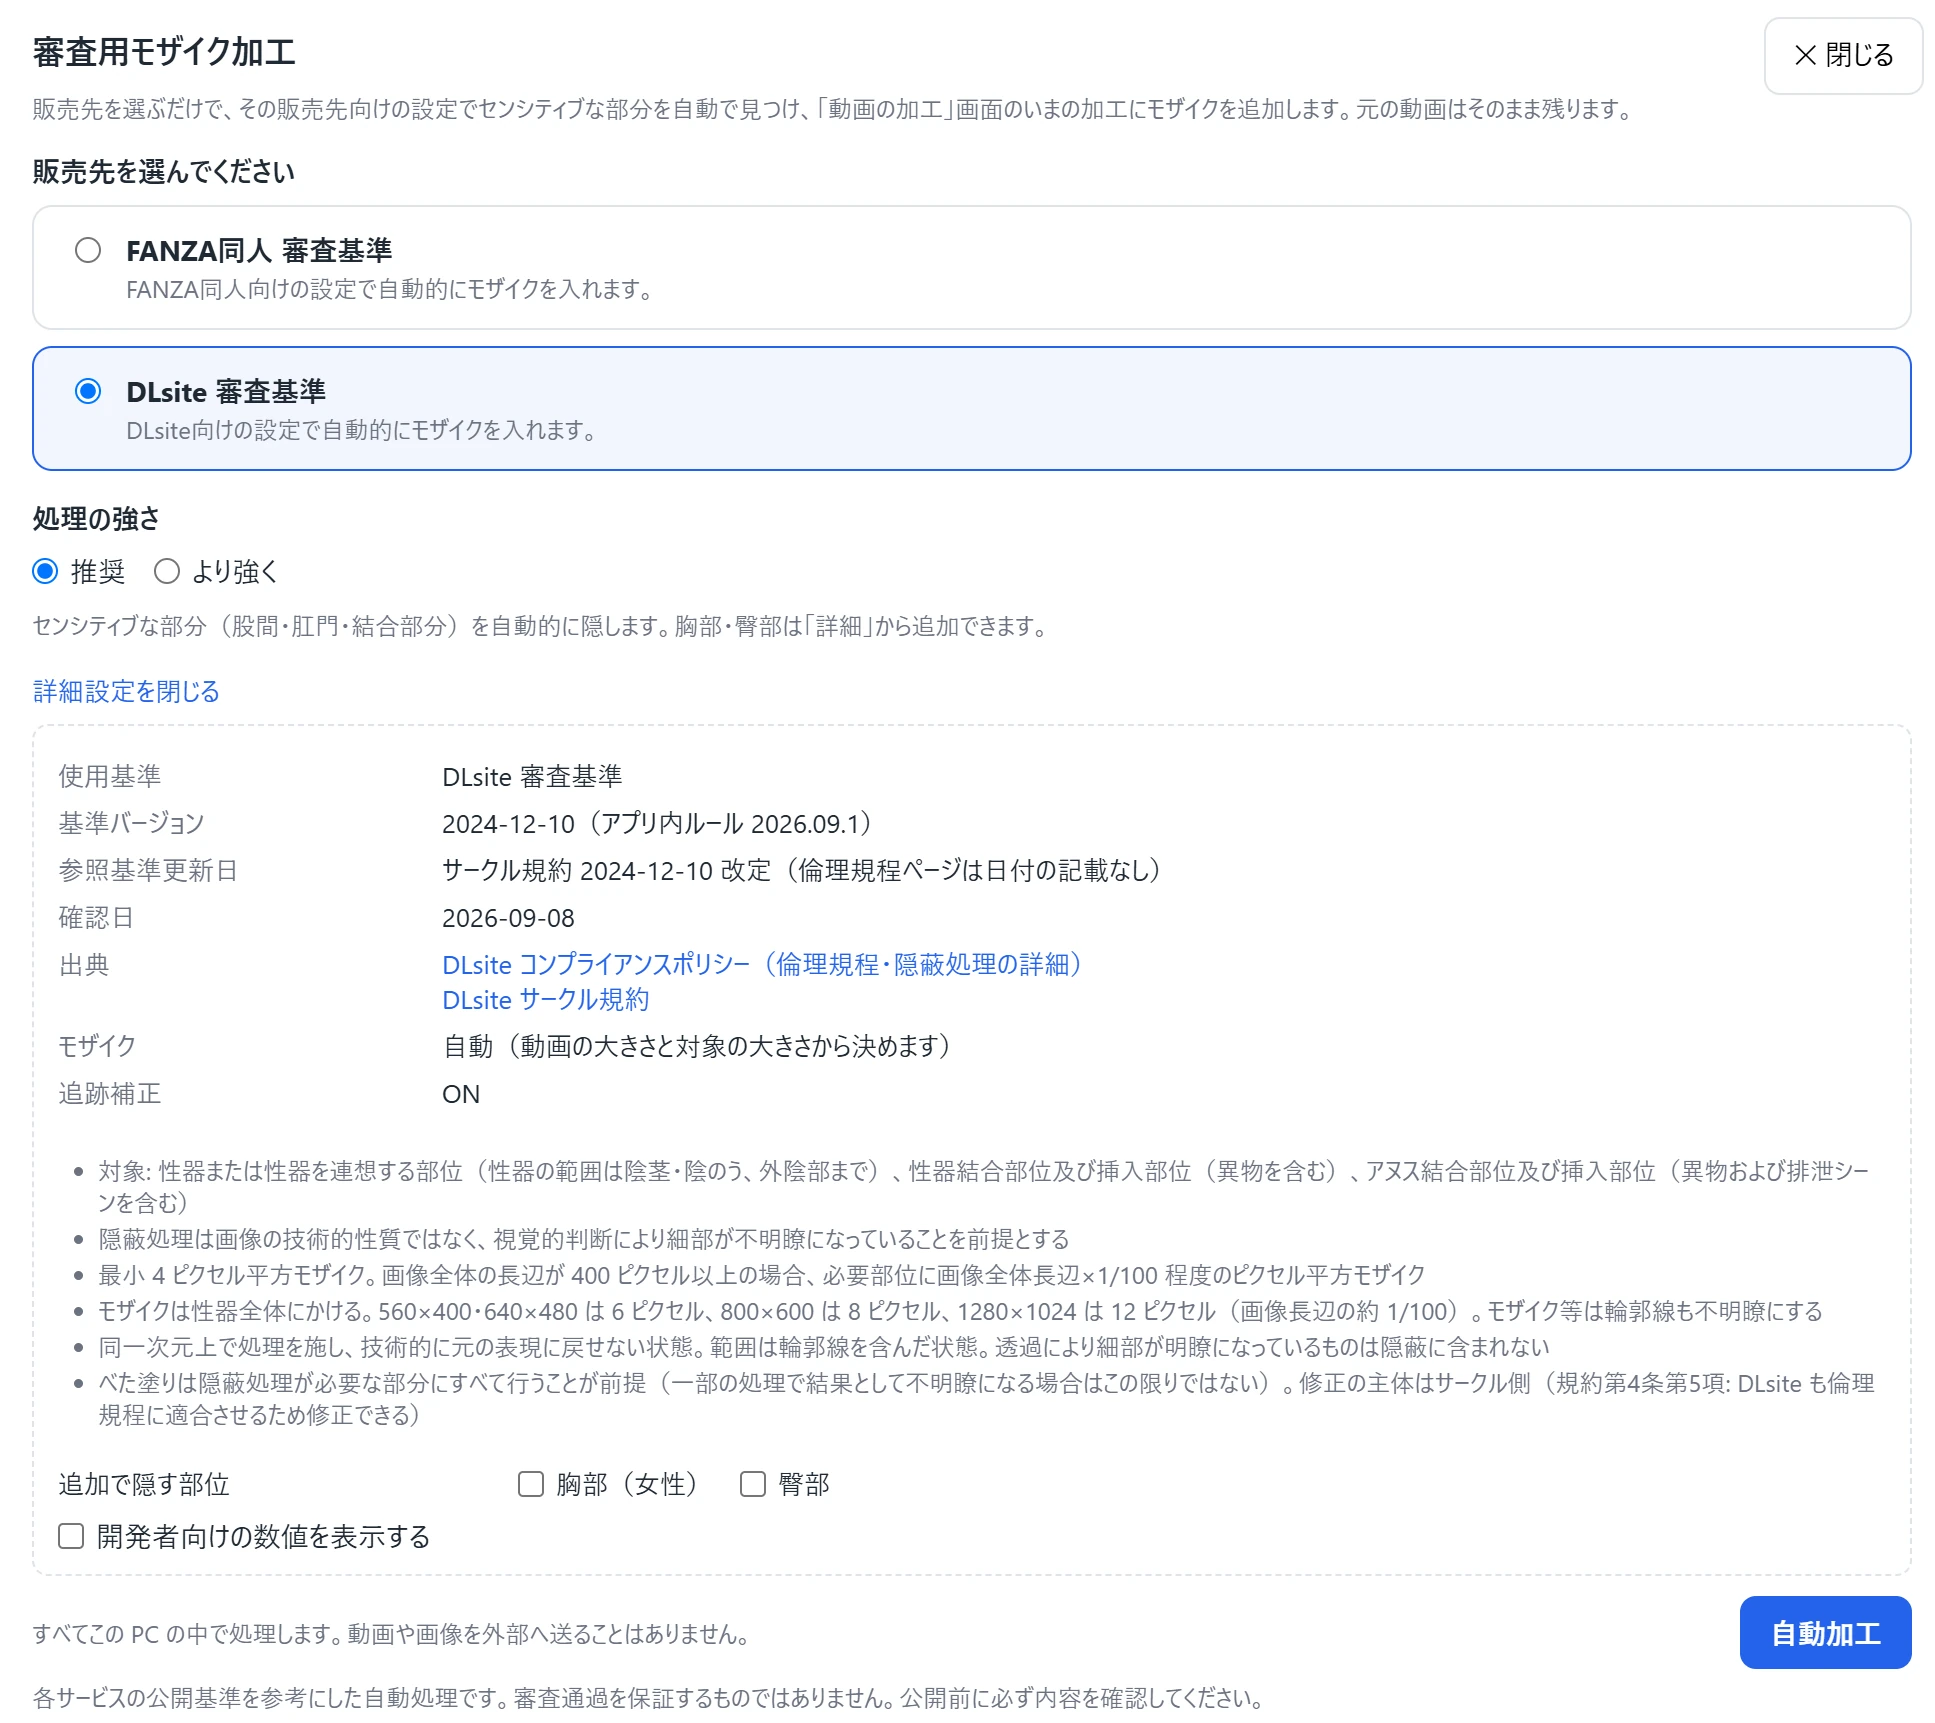Enable the 臀部 checkbox
This screenshot has height=1723, width=1935.
click(753, 1484)
